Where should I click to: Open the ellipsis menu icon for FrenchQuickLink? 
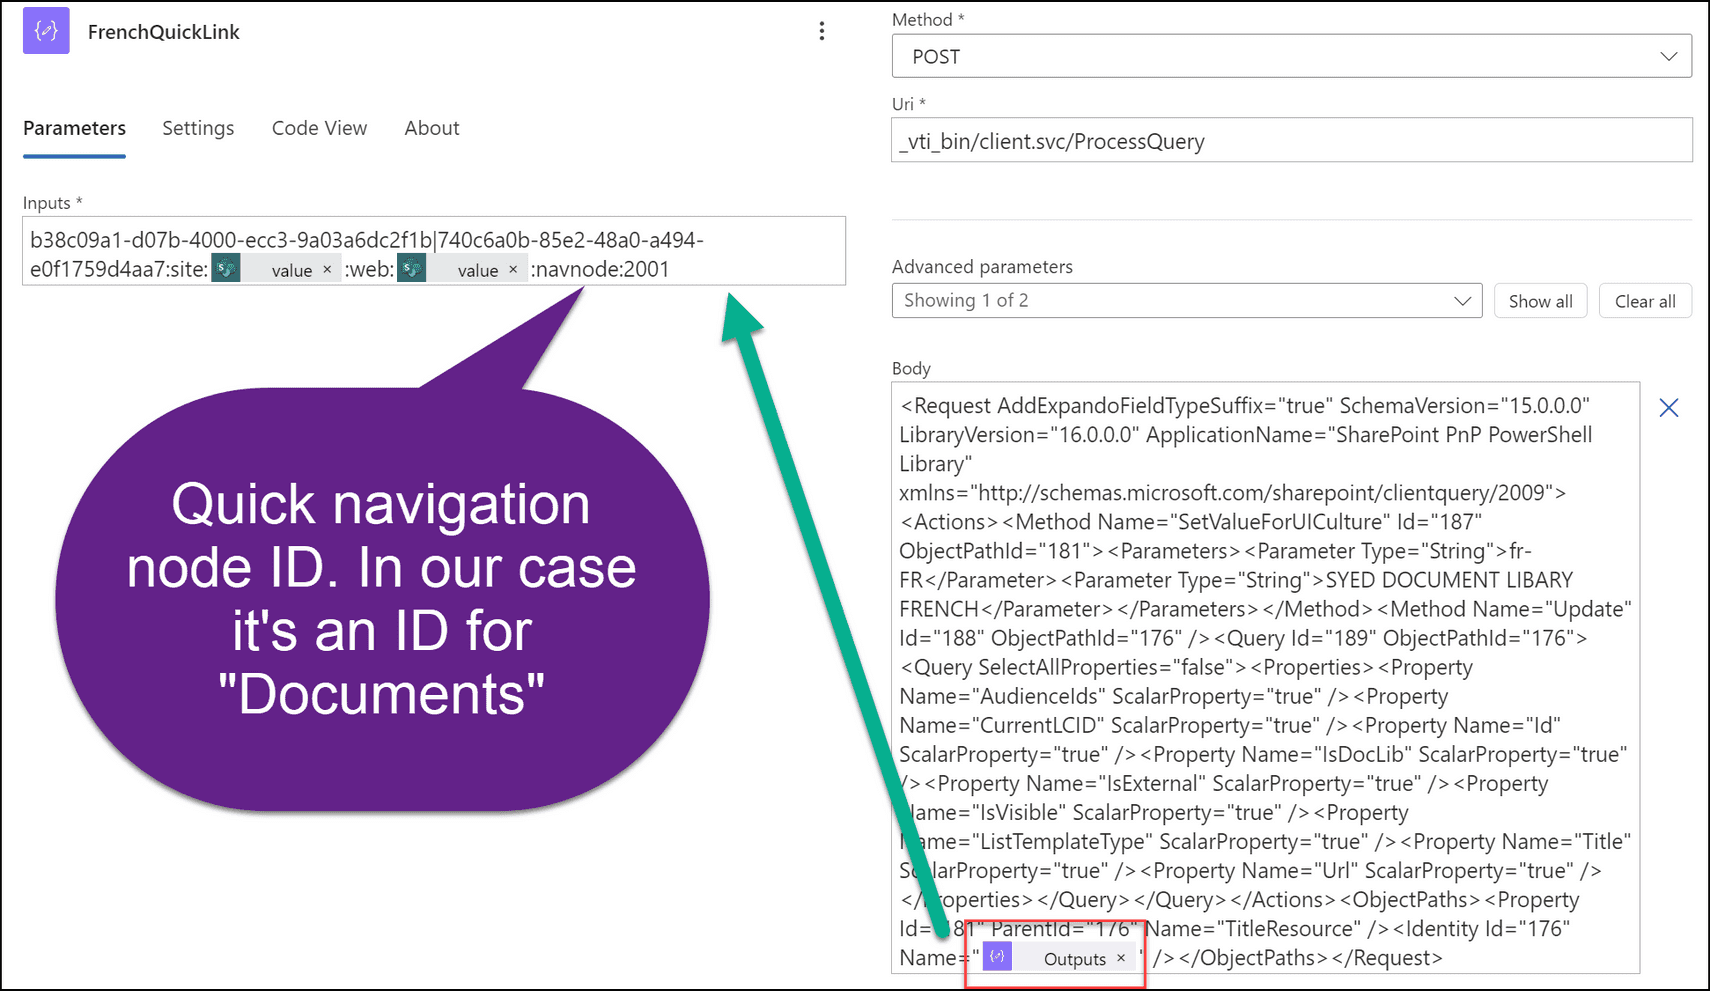coord(822,31)
